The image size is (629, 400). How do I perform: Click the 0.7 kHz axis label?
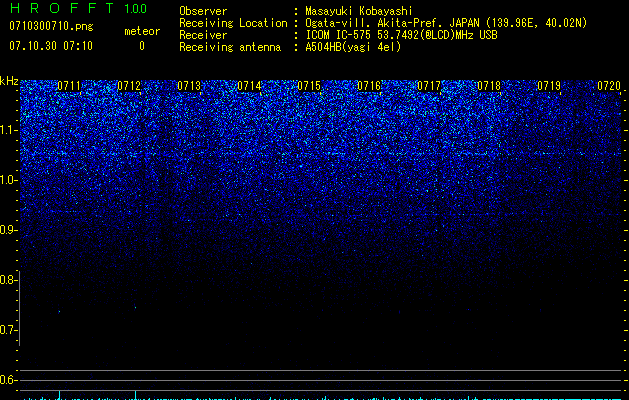pyautogui.click(x=8, y=330)
